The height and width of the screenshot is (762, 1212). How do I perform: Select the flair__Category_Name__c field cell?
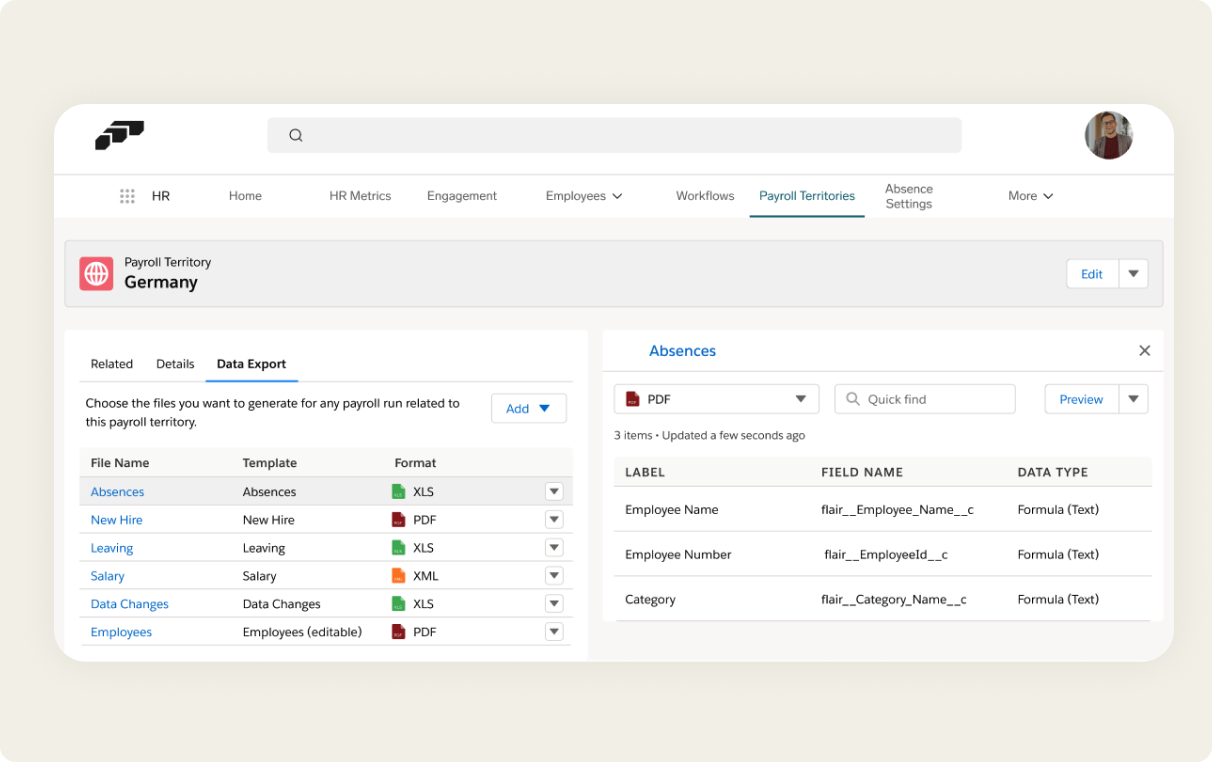894,600
